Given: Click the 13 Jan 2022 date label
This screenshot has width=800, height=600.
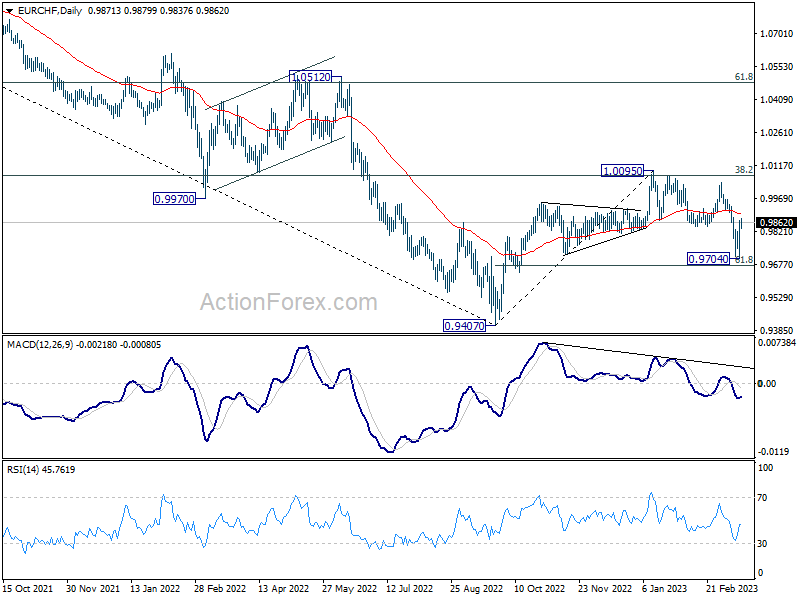Looking at the screenshot, I should (x=155, y=589).
